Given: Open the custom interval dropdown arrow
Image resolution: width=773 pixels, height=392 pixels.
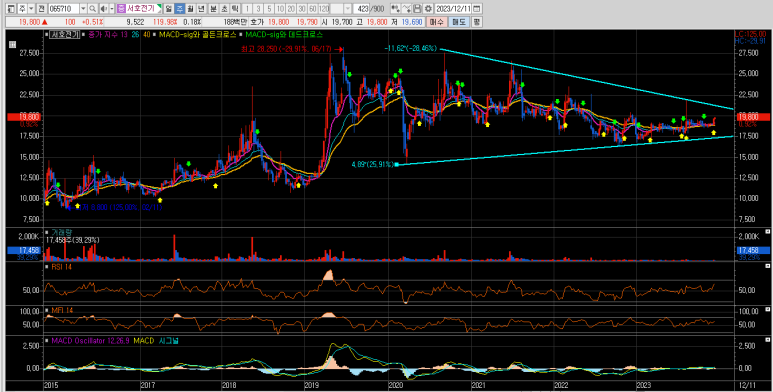Looking at the screenshot, I should click(348, 9).
